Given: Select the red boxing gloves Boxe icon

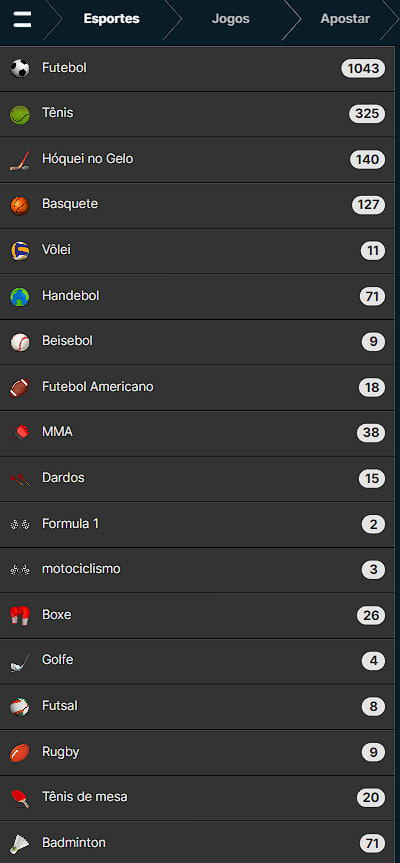Looking at the screenshot, I should pos(20,615).
